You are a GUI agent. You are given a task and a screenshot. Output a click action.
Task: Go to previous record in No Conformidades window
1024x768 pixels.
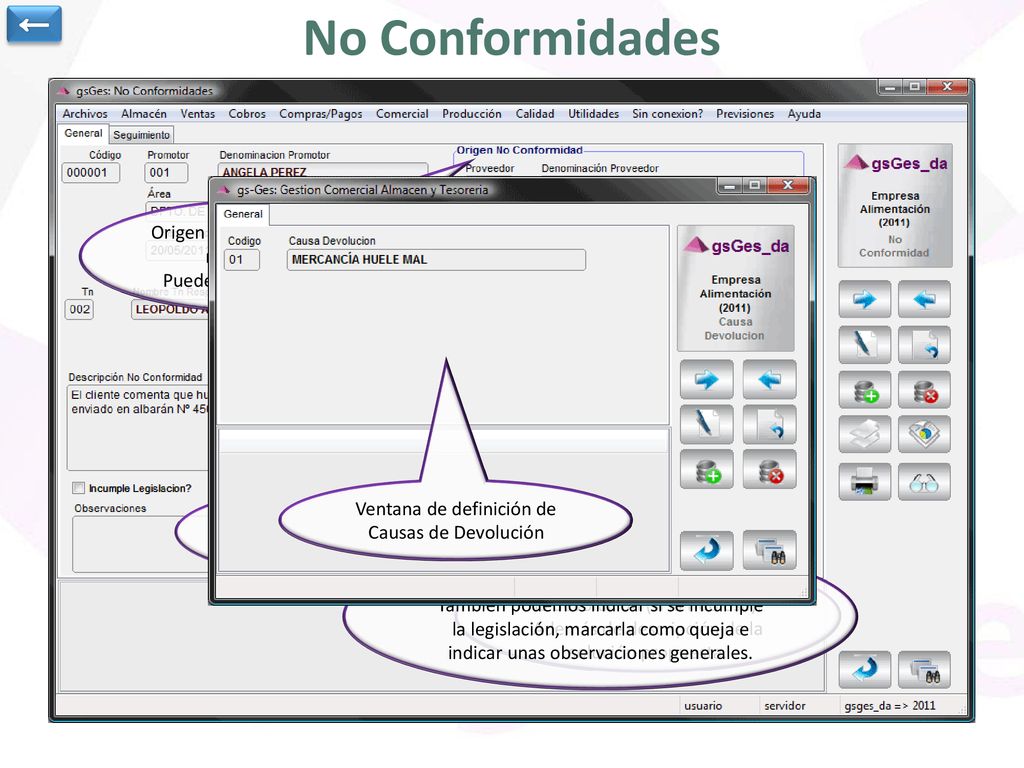point(924,299)
